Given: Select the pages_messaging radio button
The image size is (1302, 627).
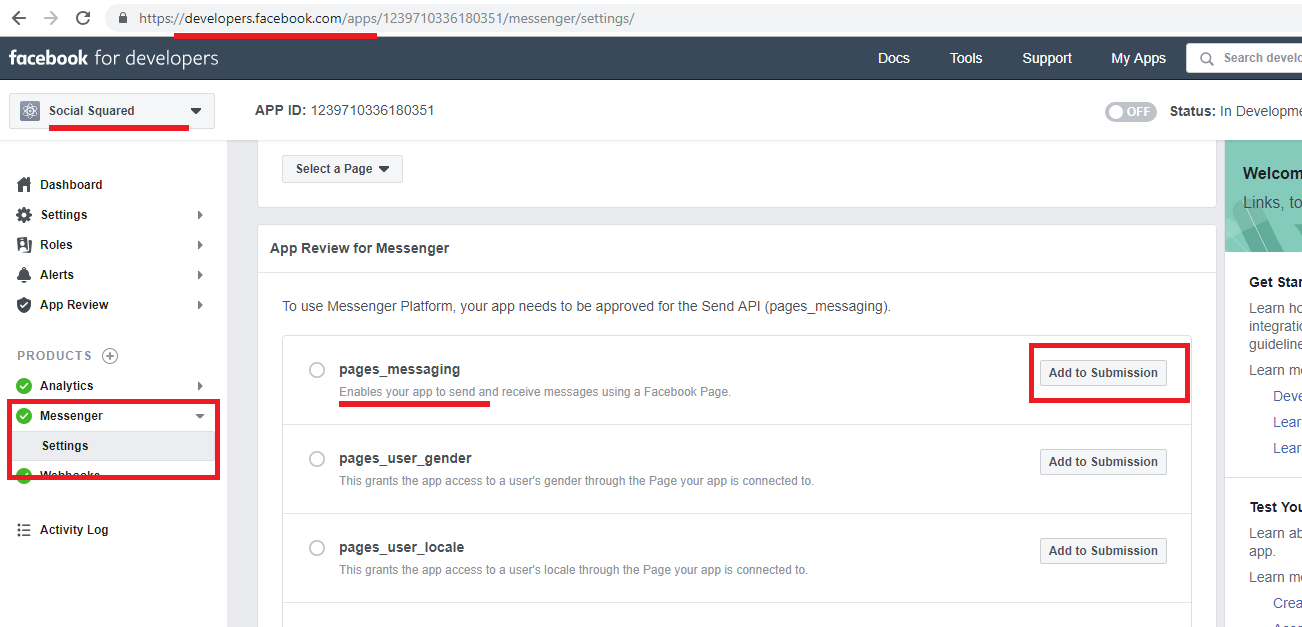Looking at the screenshot, I should coord(317,370).
